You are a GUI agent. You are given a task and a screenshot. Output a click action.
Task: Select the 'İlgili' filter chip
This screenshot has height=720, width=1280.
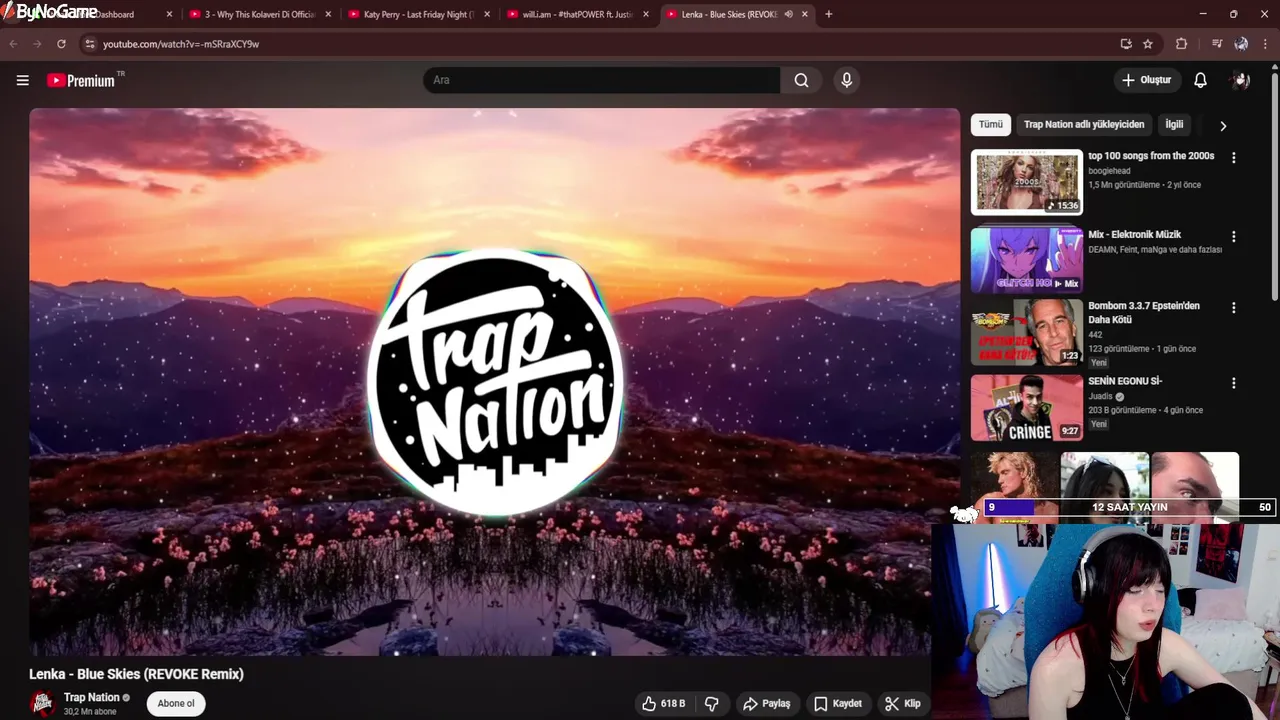1174,125
